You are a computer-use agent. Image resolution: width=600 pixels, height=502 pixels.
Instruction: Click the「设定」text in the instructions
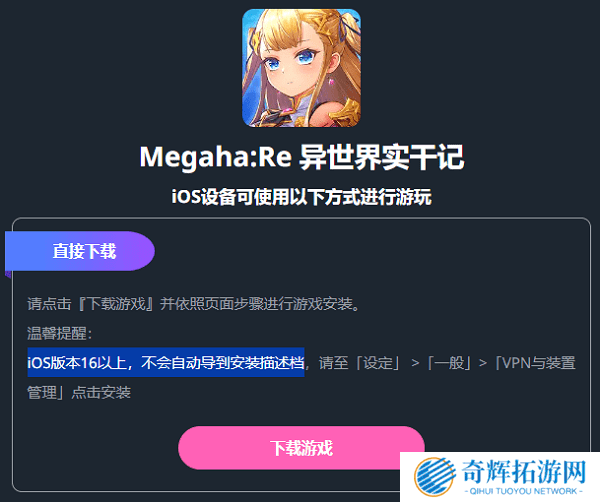click(378, 363)
